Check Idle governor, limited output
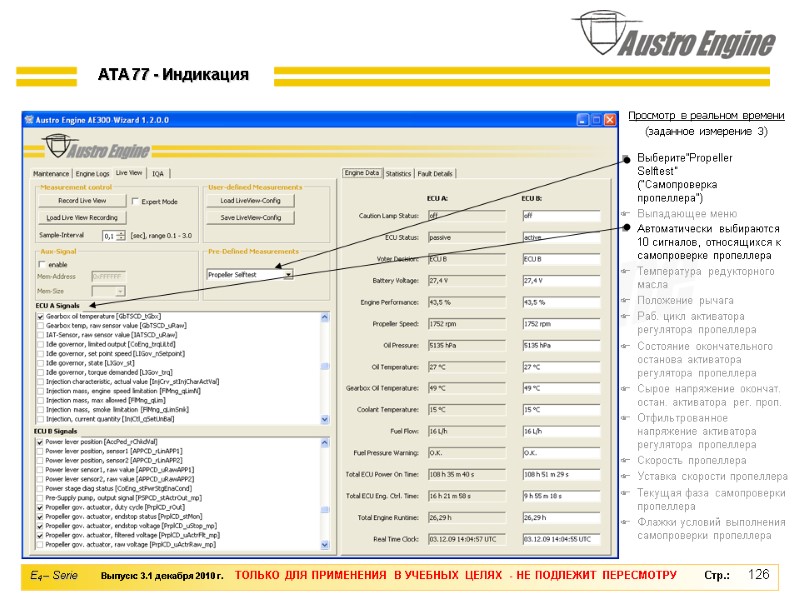The width and height of the screenshot is (800, 600). tap(40, 345)
